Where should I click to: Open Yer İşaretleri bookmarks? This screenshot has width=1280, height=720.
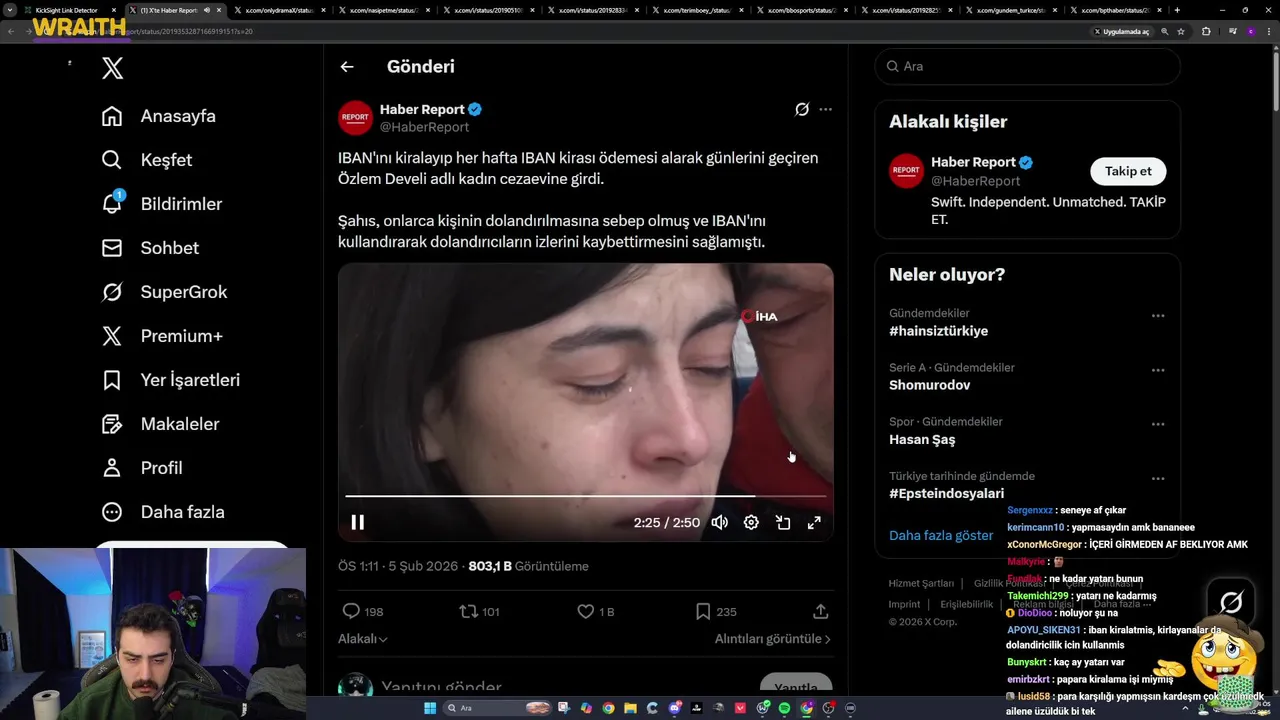[x=171, y=380]
